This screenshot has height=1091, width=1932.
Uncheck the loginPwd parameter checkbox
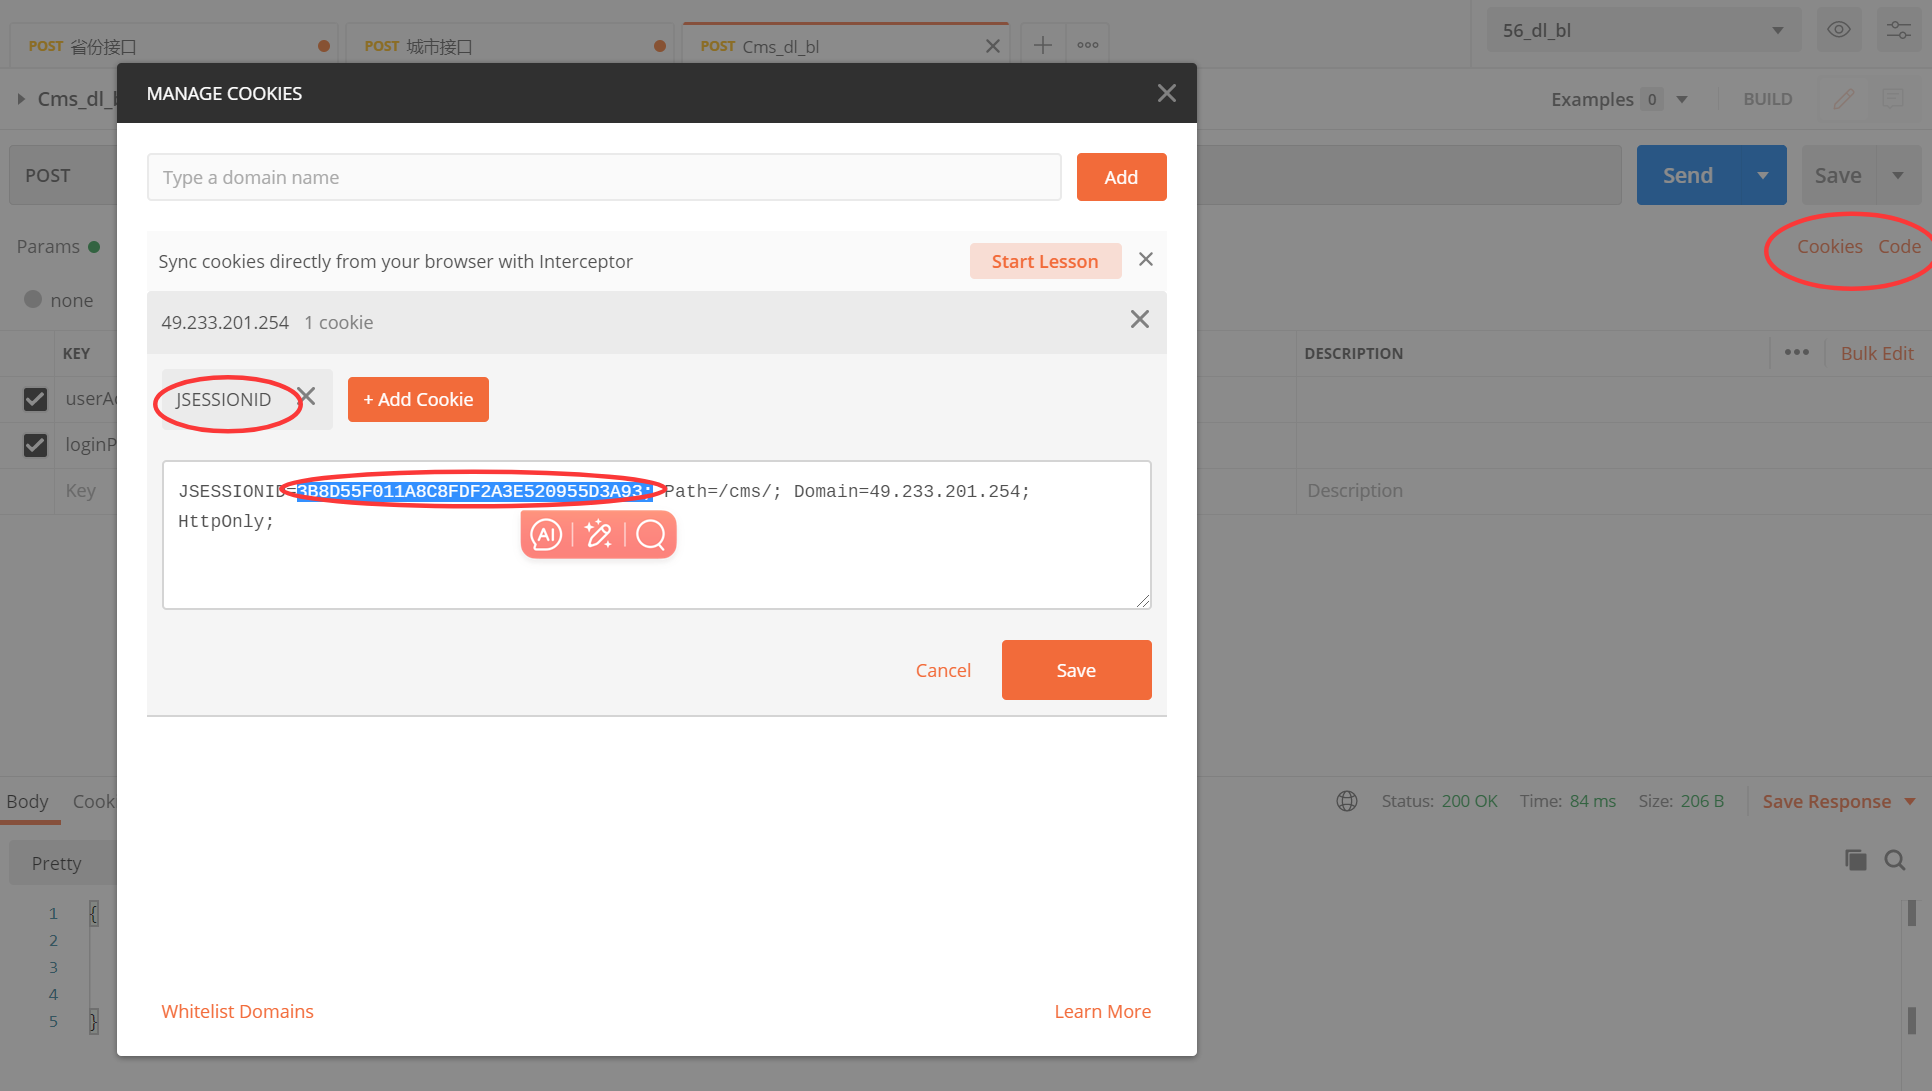[35, 445]
